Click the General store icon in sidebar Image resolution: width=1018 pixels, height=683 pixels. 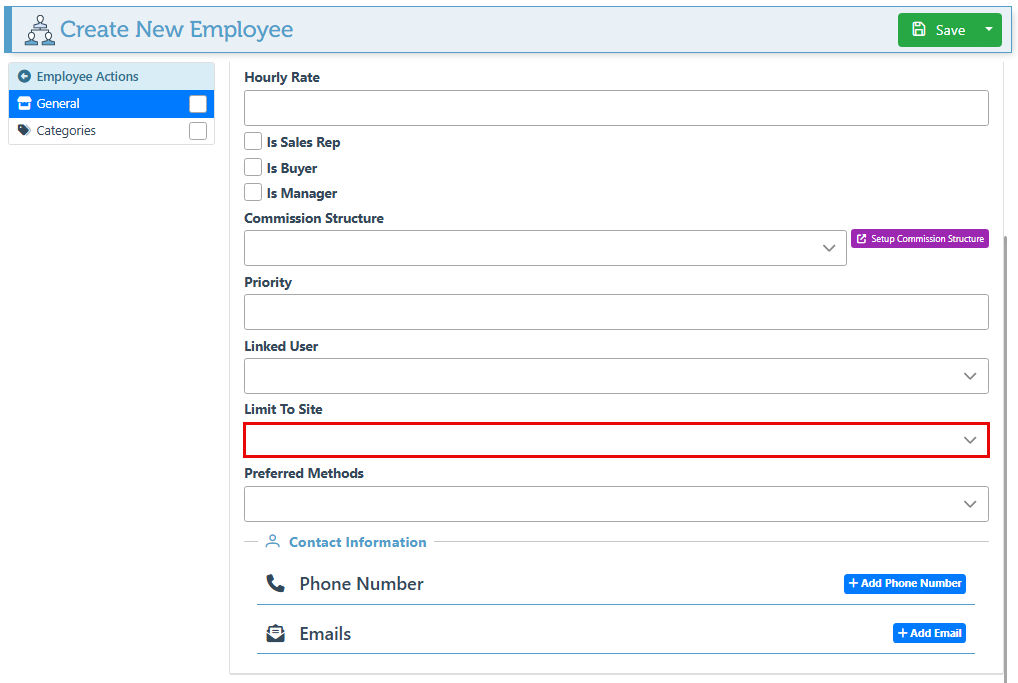coord(24,104)
